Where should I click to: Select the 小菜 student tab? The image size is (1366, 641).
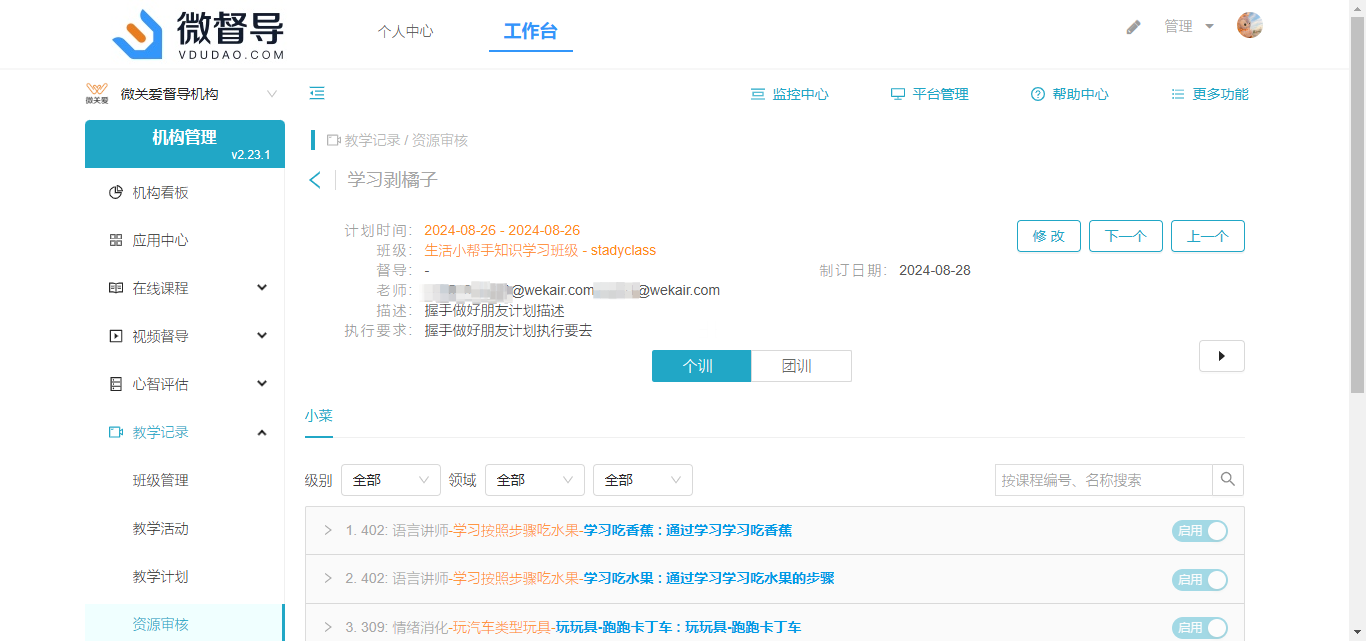tap(319, 416)
